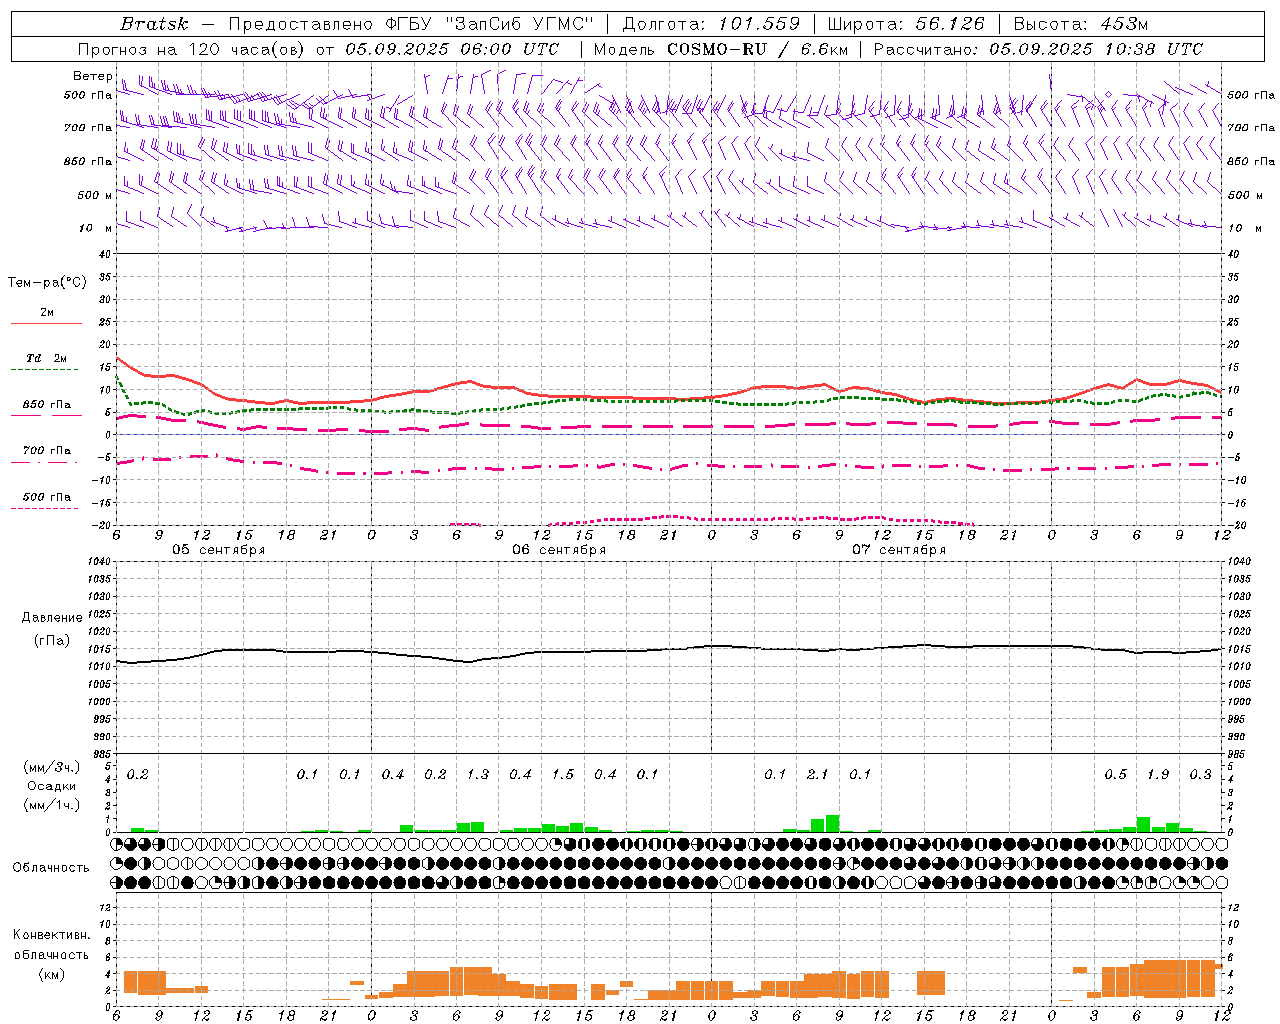Click the "(мм/1ч.)" precipitation unit
This screenshot has width=1280, height=1024.
tap(52, 805)
